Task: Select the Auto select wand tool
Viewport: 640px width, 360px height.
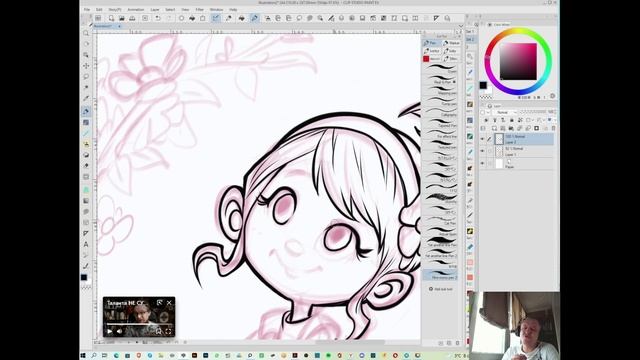Action: click(x=86, y=87)
